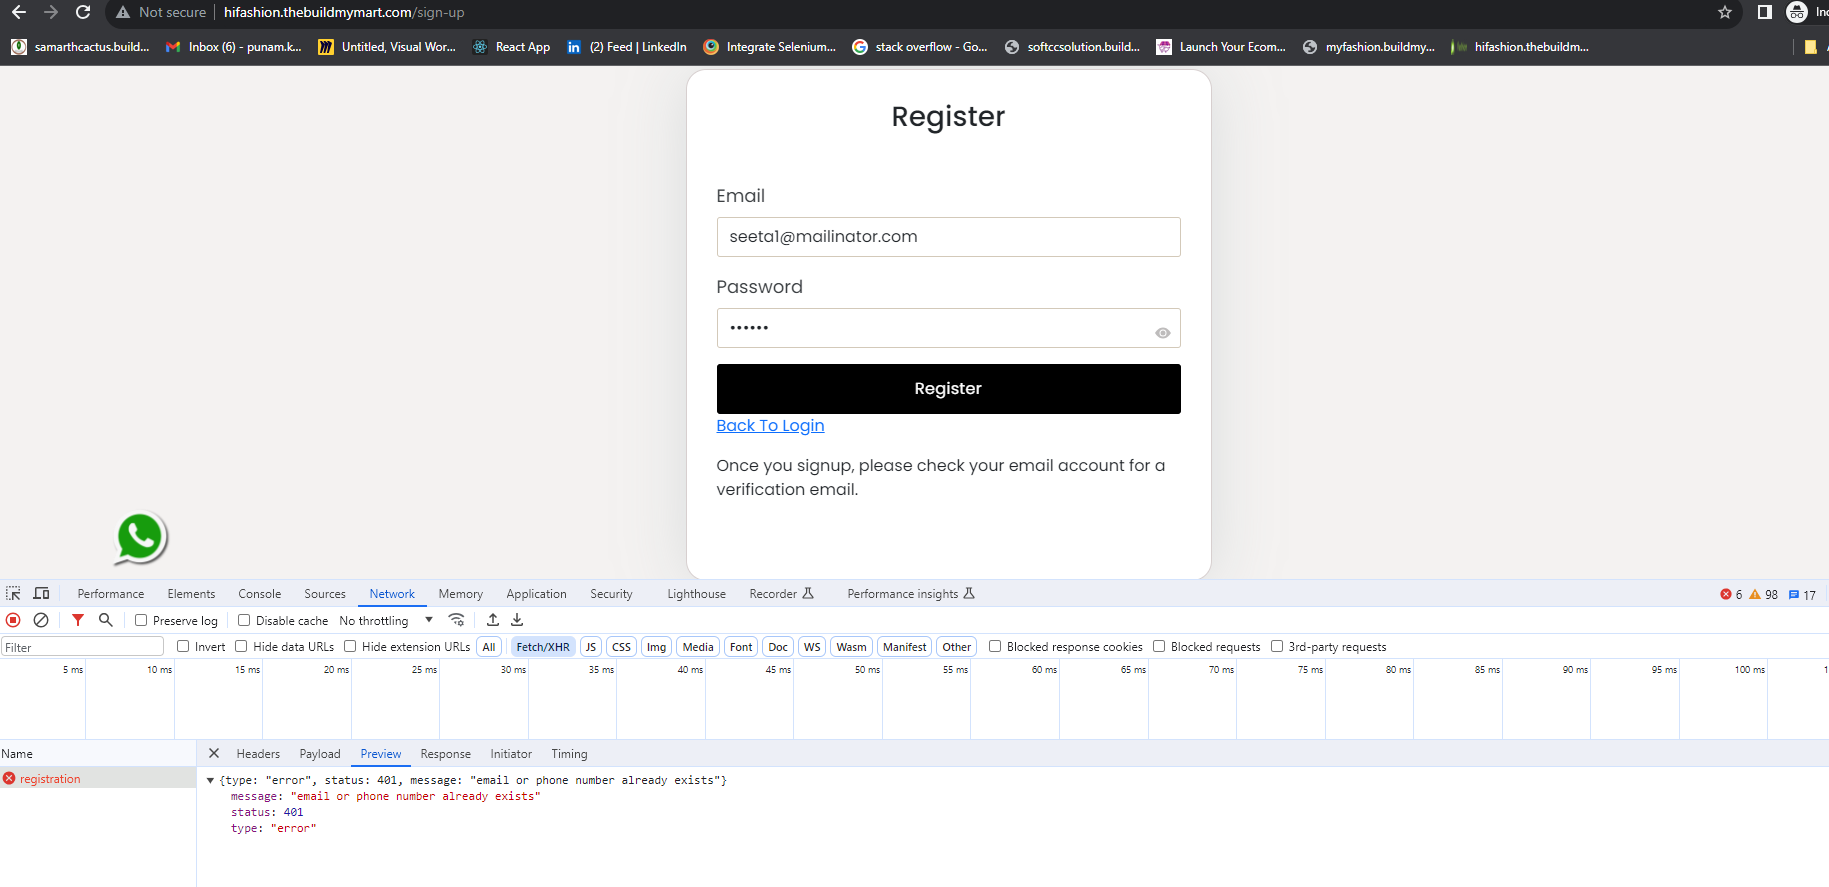This screenshot has width=1829, height=887.
Task: Open the side panel icon in browser toolbar
Action: pos(1765,12)
